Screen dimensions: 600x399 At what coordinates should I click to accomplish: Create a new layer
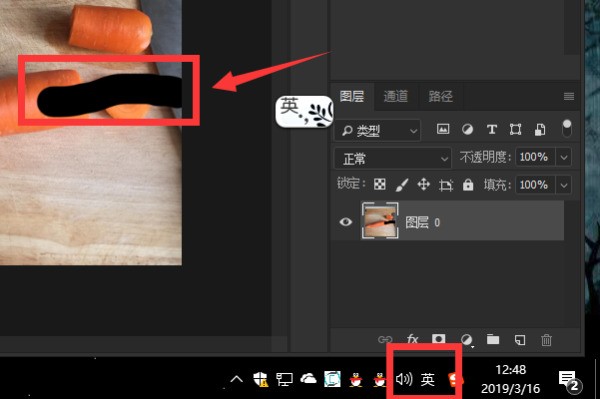(x=520, y=339)
